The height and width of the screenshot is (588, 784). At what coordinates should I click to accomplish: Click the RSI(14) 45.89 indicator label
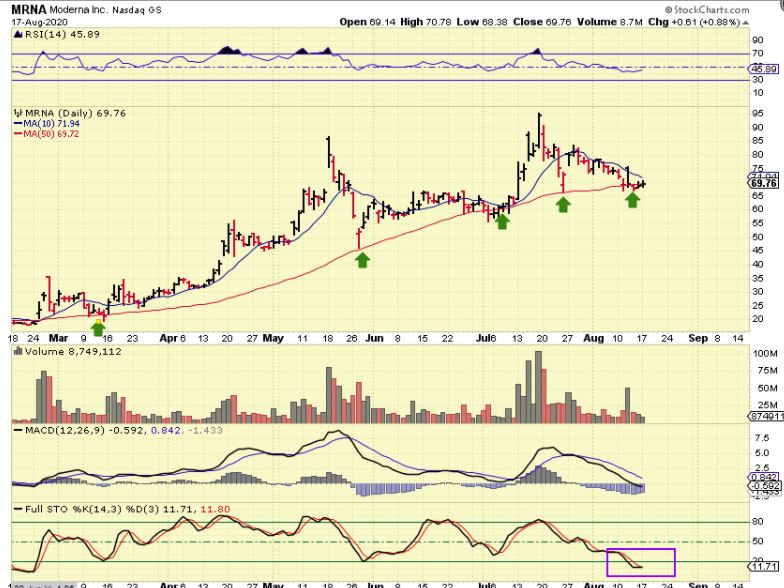pos(62,34)
